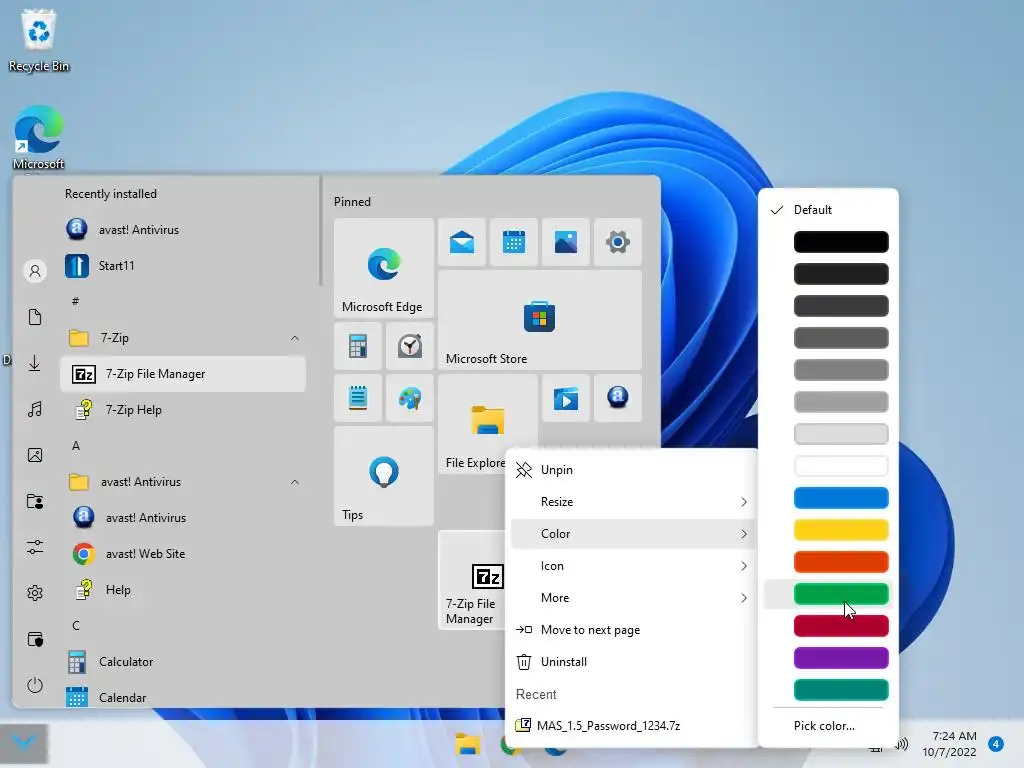Screen dimensions: 1024x768
Task: Open the Notepad pinned tile
Action: [x=358, y=398]
